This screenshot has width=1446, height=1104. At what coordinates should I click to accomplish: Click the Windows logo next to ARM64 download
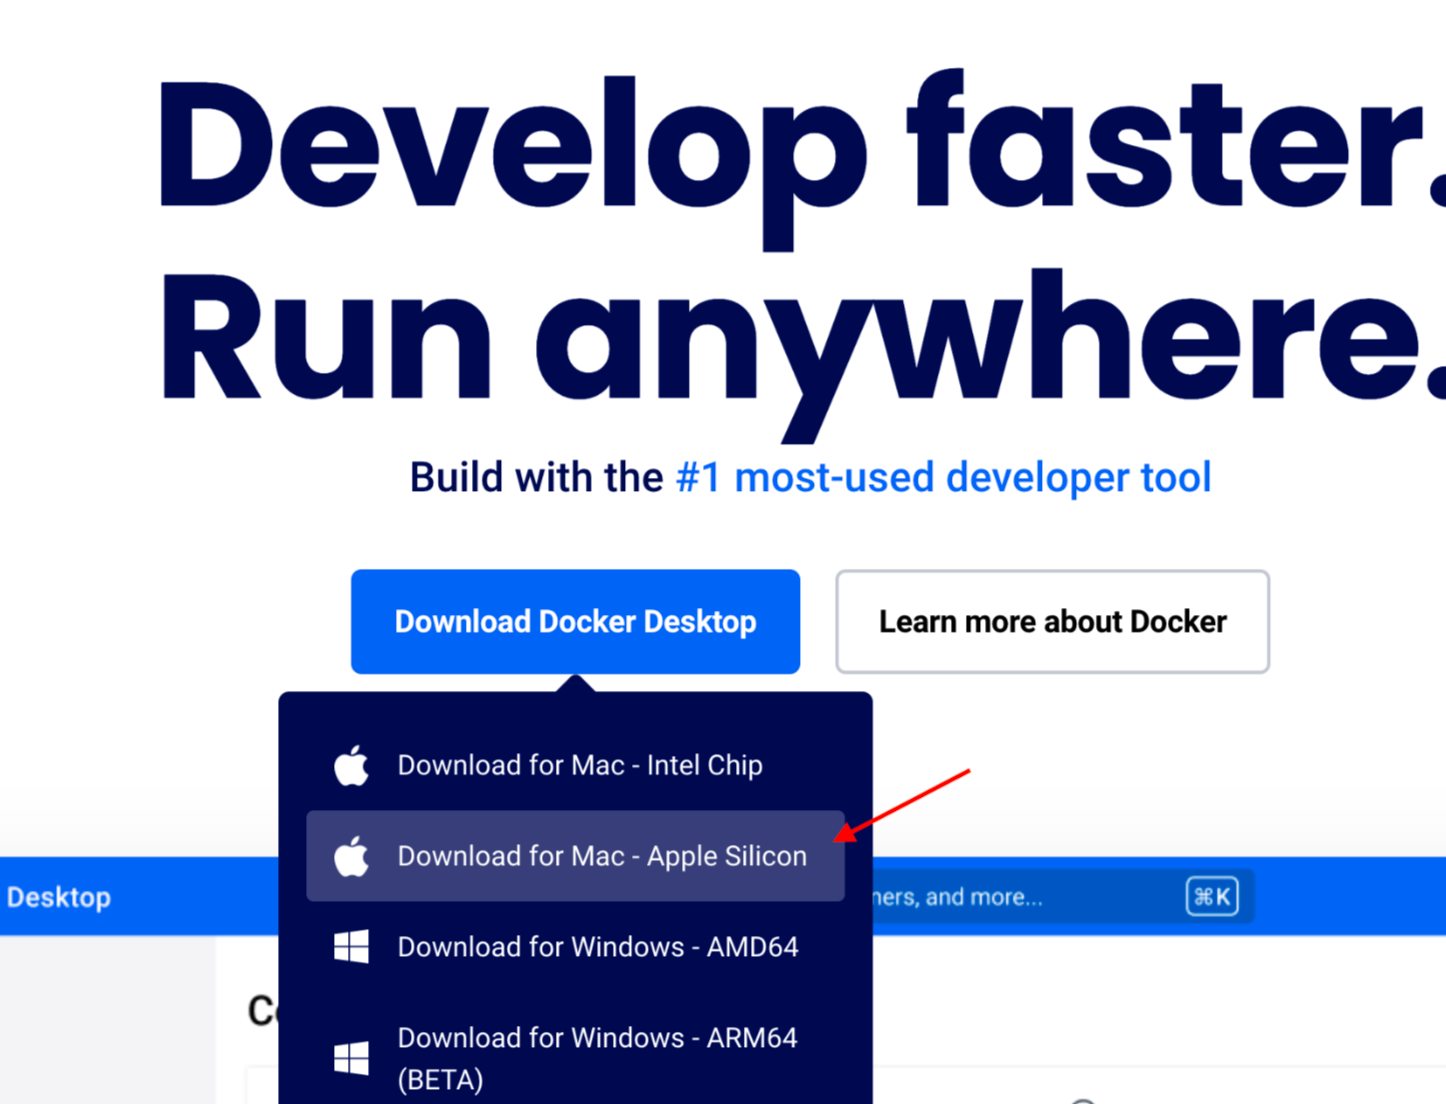(x=351, y=1058)
